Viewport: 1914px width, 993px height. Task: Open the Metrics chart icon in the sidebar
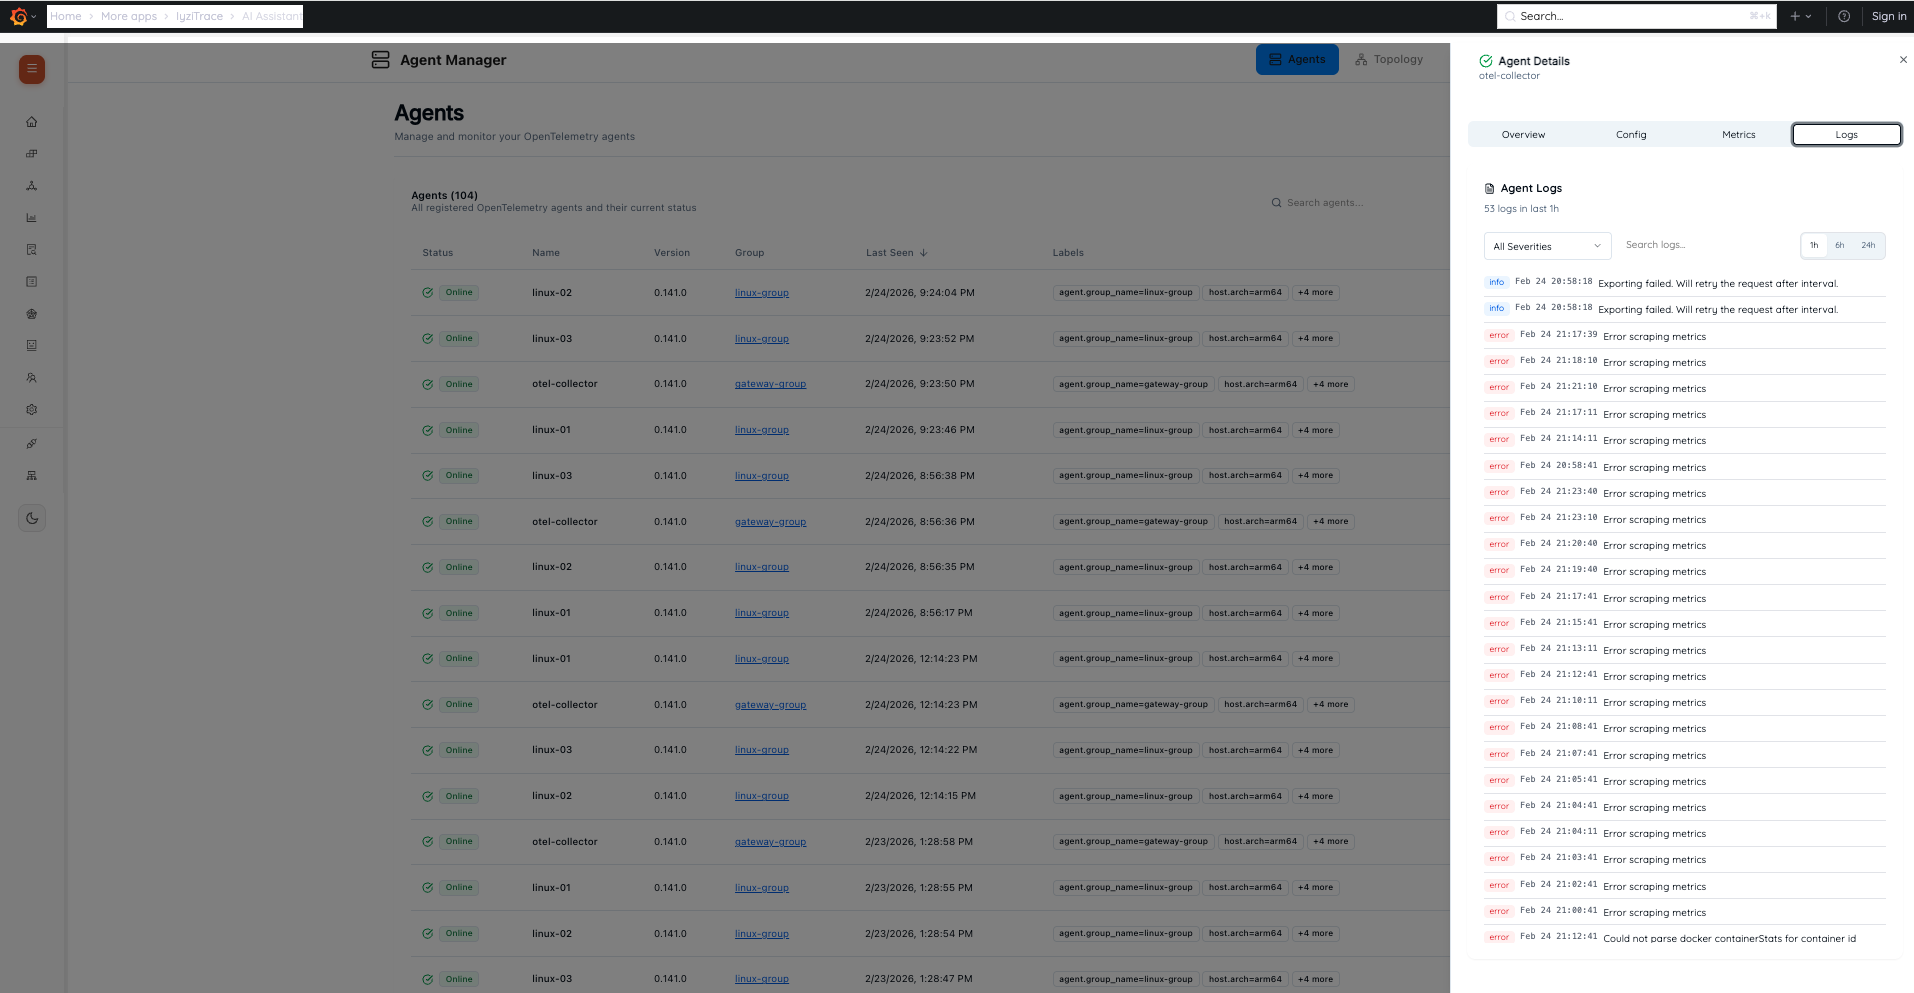pos(31,217)
